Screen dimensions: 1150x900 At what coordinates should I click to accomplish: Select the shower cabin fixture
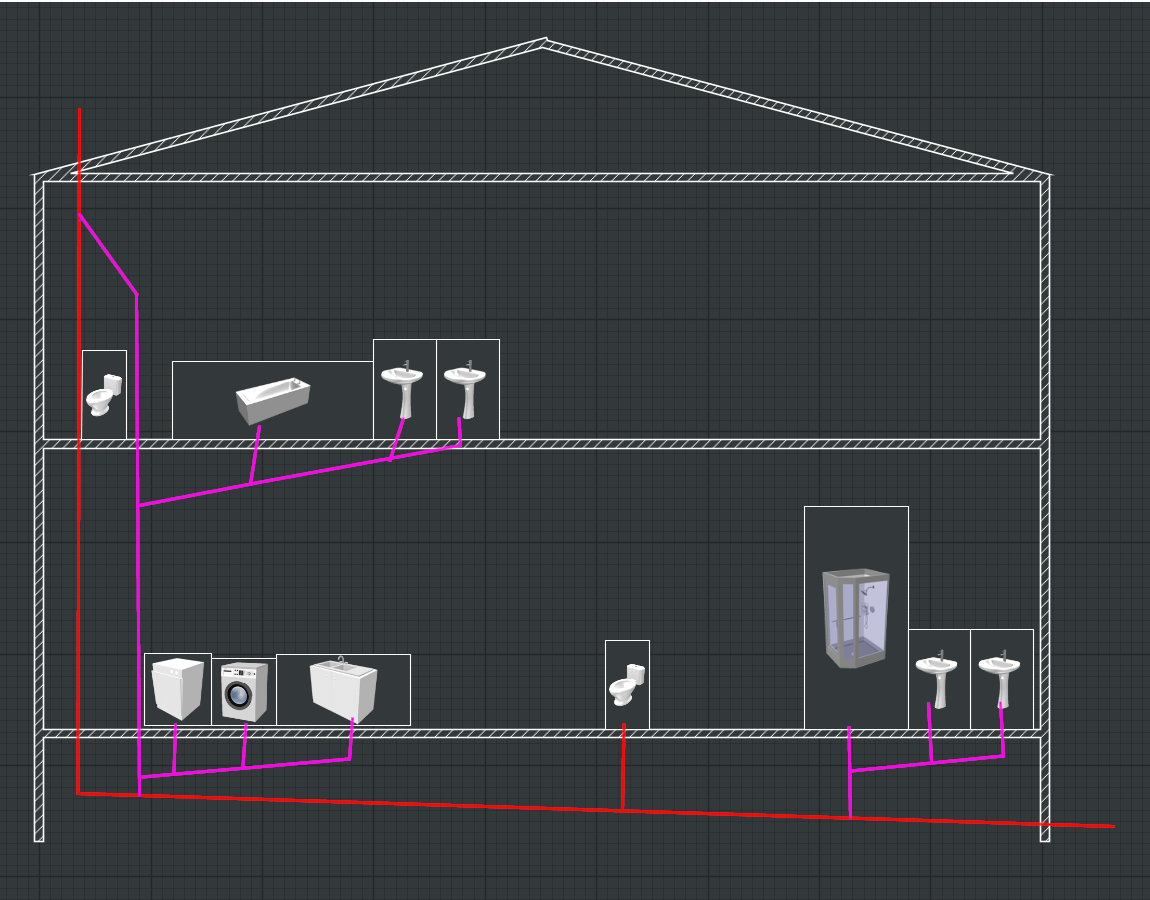click(855, 618)
